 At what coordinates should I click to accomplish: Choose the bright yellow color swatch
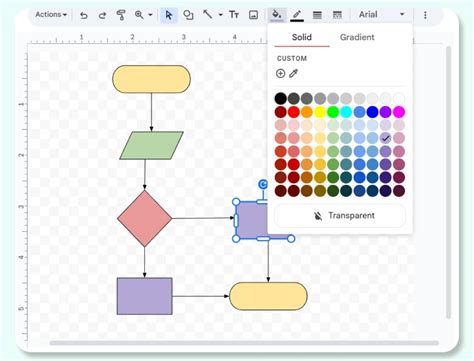[x=320, y=112]
